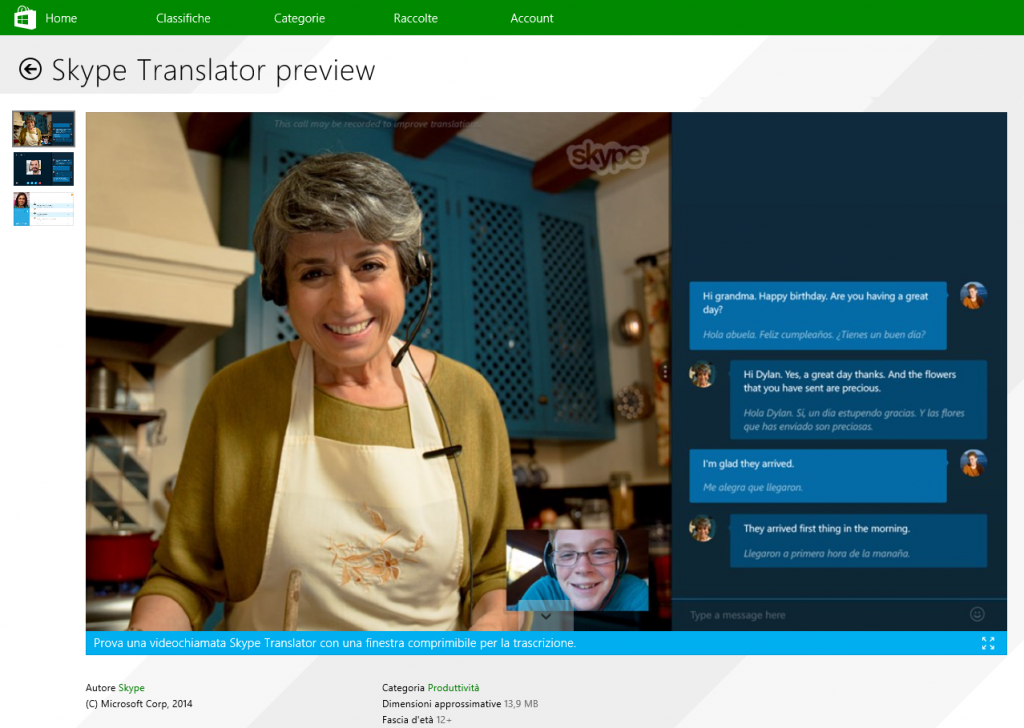Click the back arrow beside the page title
Image resolution: width=1024 pixels, height=728 pixels.
(31, 69)
